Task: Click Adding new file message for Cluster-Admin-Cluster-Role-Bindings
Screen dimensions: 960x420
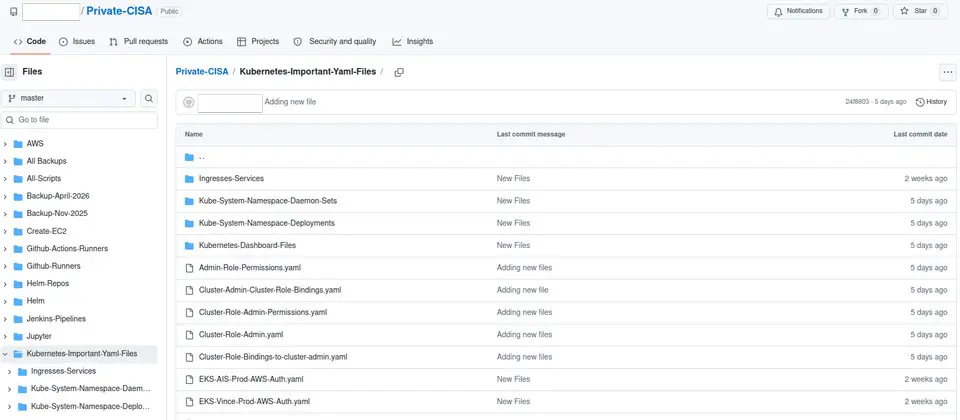Action: 522,290
